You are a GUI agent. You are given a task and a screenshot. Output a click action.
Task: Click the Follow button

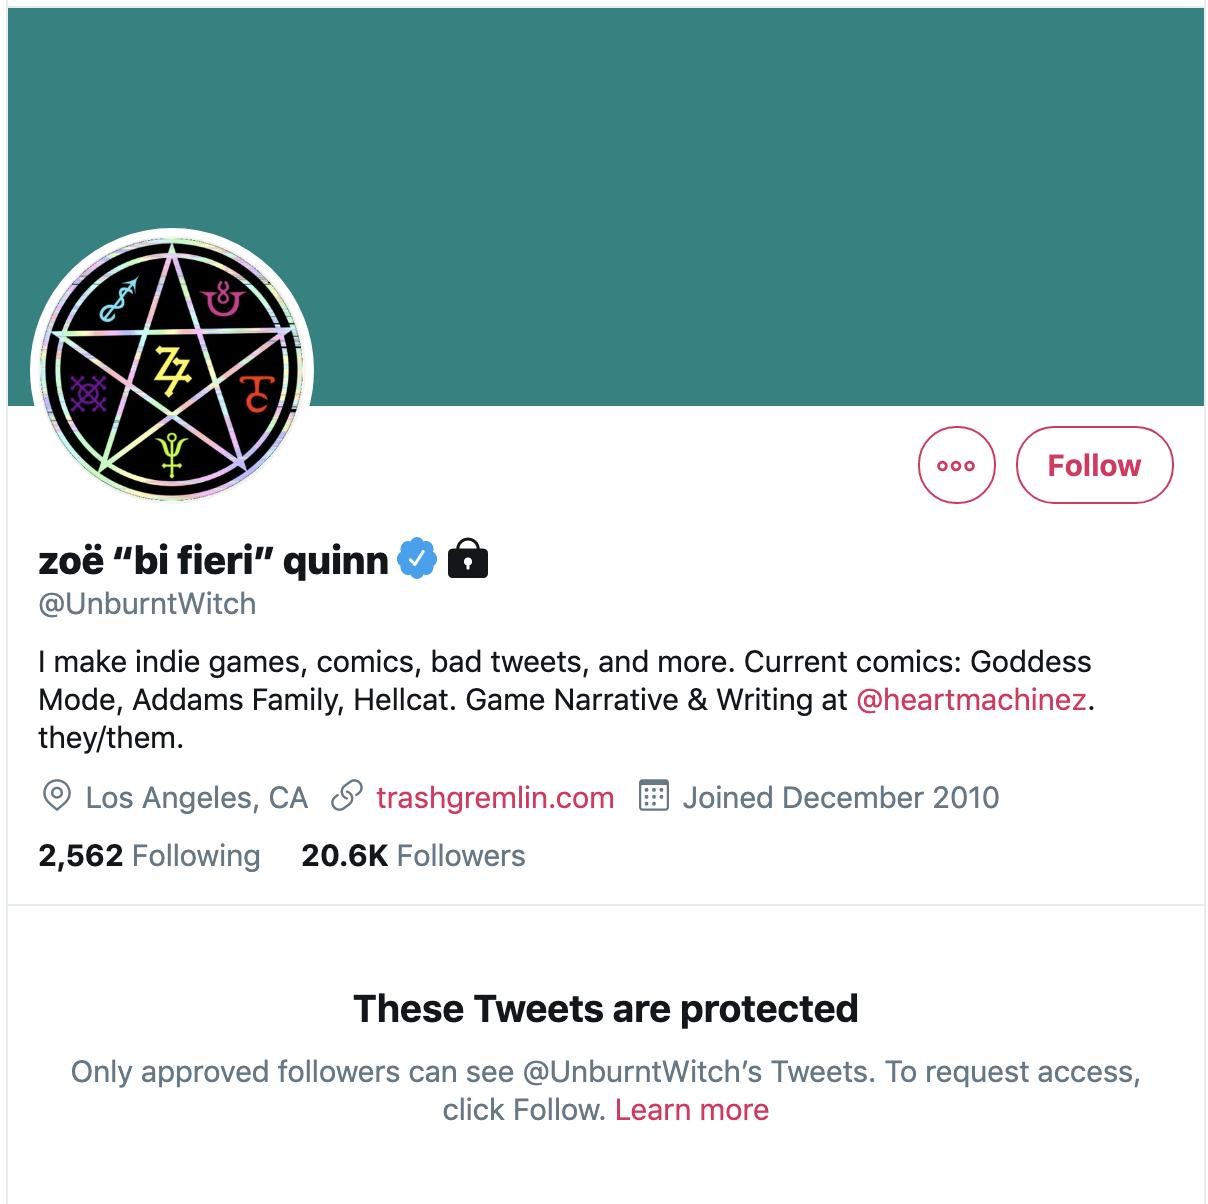pos(1094,465)
